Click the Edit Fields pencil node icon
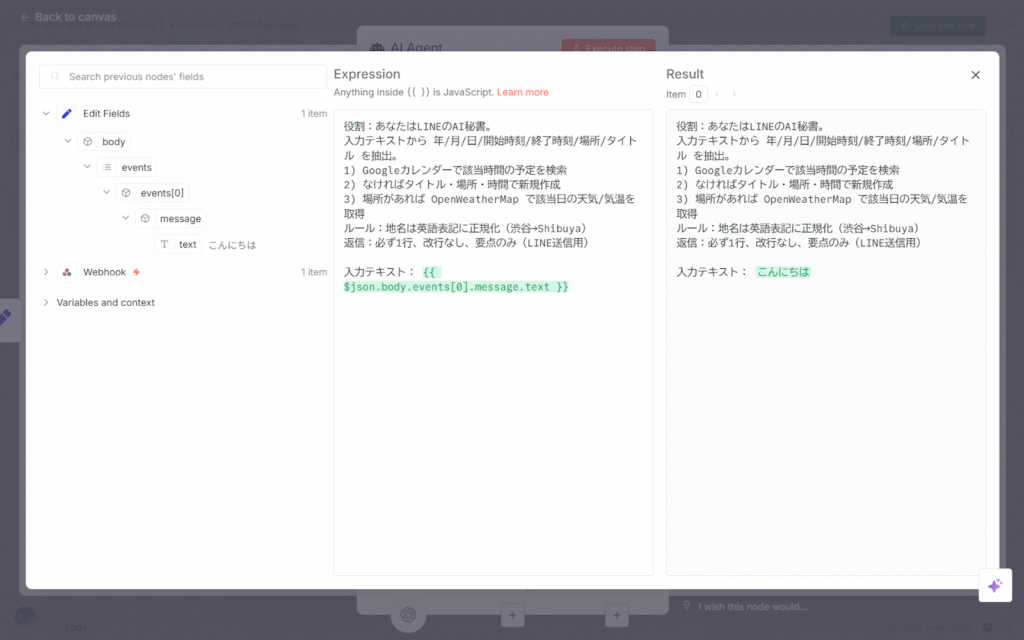Image resolution: width=1024 pixels, height=640 pixels. coord(67,114)
